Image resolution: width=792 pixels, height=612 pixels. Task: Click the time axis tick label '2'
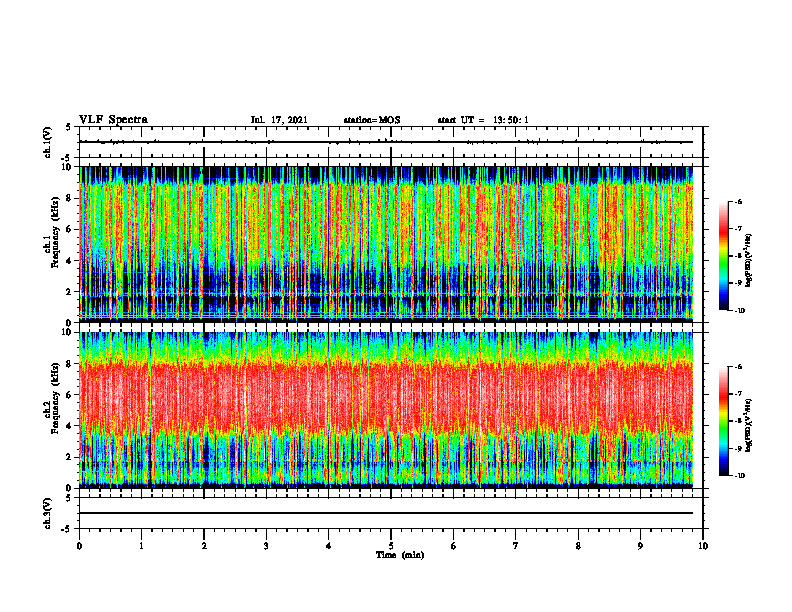pos(204,546)
